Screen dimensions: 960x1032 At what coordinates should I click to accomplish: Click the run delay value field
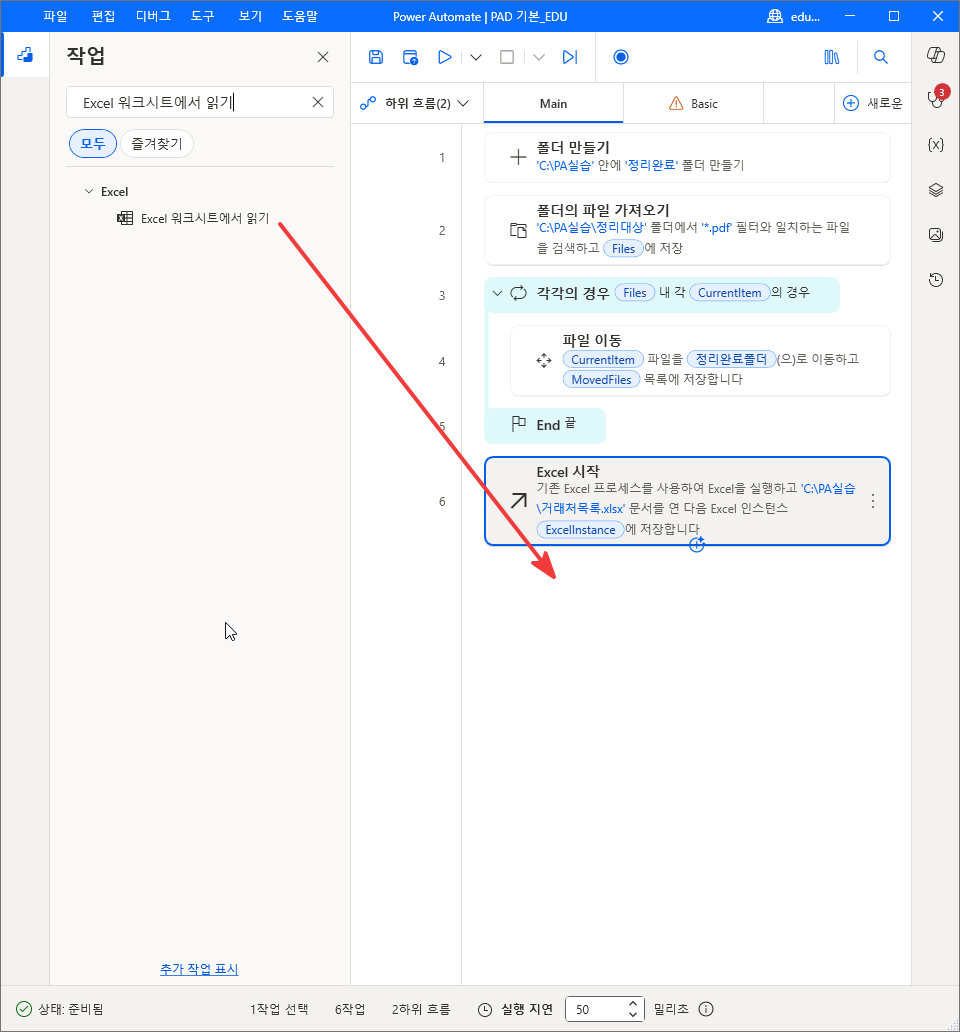597,1009
